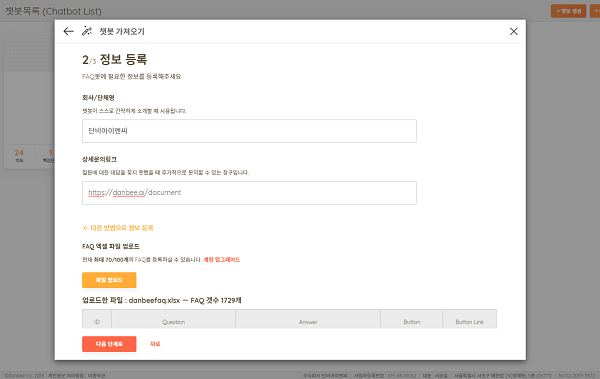Open 개인정보 처리방침 in the footer
The width and height of the screenshot is (600, 379).
coord(65,376)
